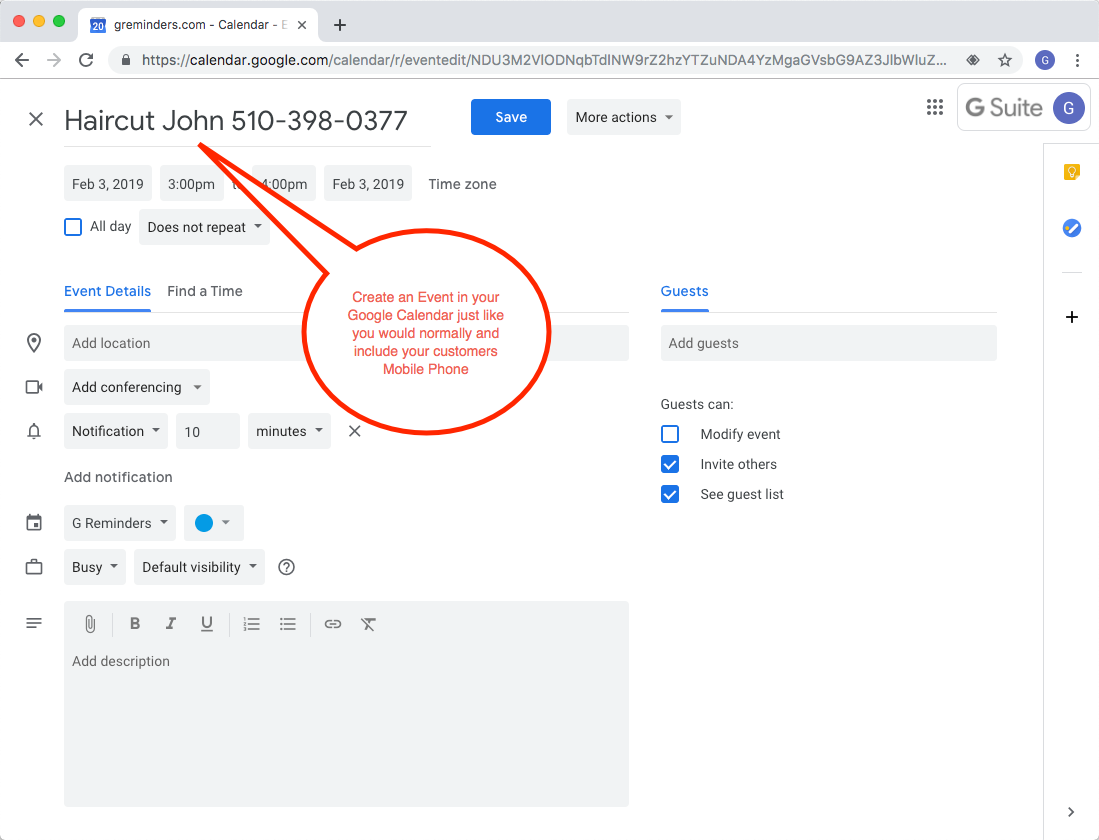
Task: Open the Busy availability dropdown
Action: coord(95,567)
